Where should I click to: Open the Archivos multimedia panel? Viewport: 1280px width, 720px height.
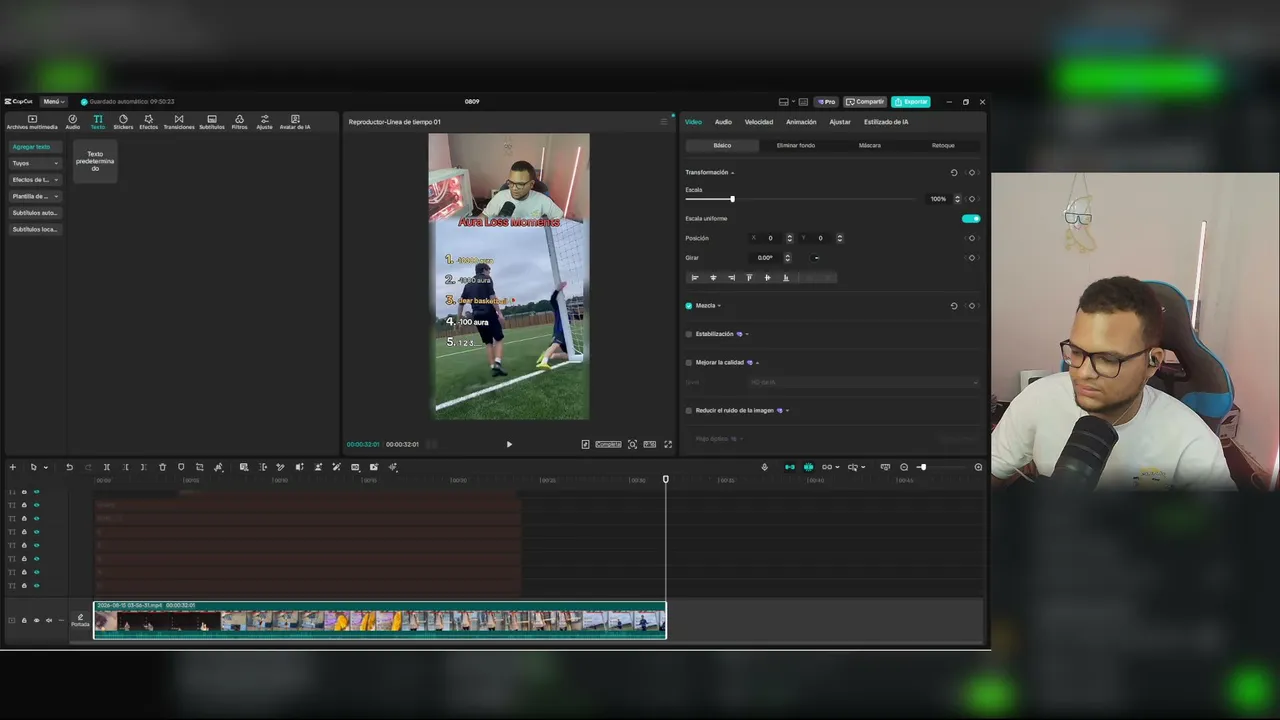coord(32,122)
